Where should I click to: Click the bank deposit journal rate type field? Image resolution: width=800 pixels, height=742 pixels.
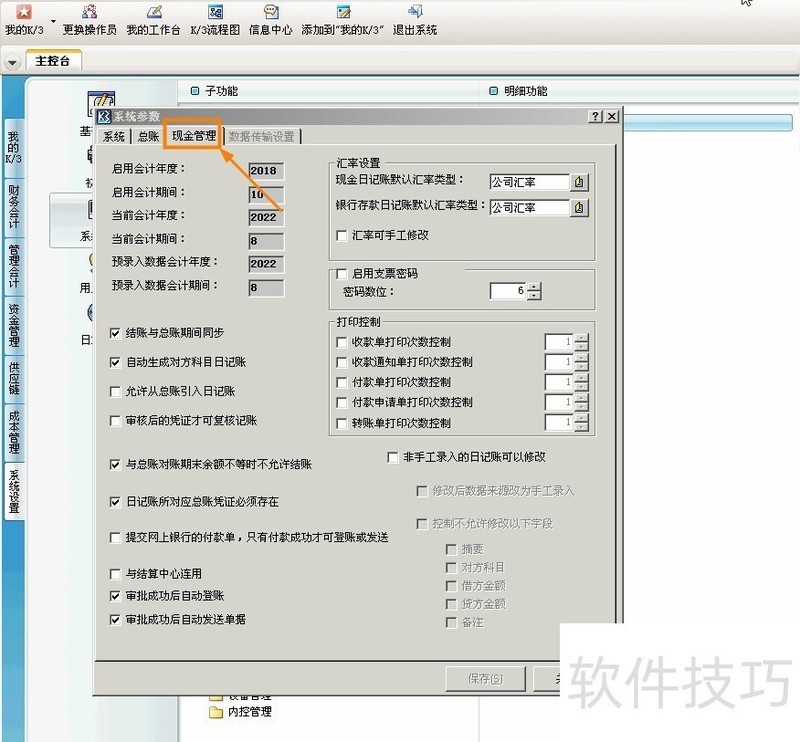(529, 208)
